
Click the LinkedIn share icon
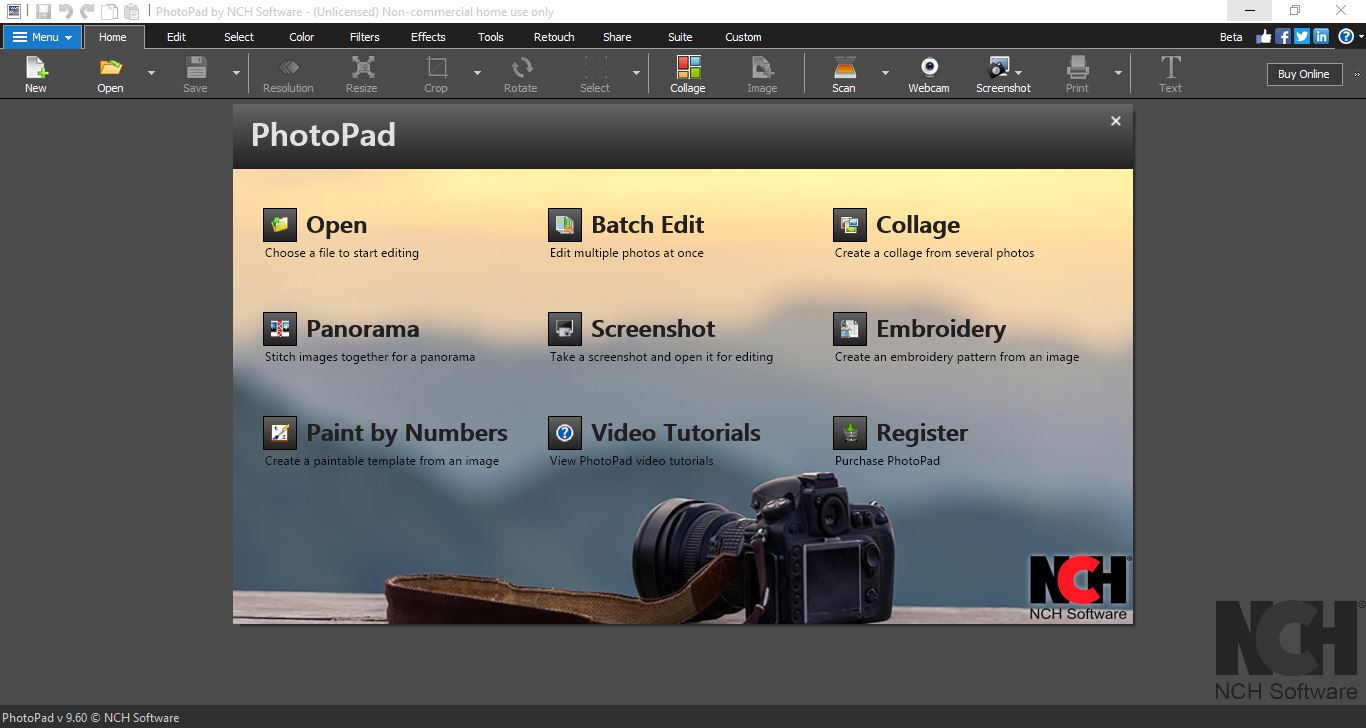pyautogui.click(x=1321, y=37)
